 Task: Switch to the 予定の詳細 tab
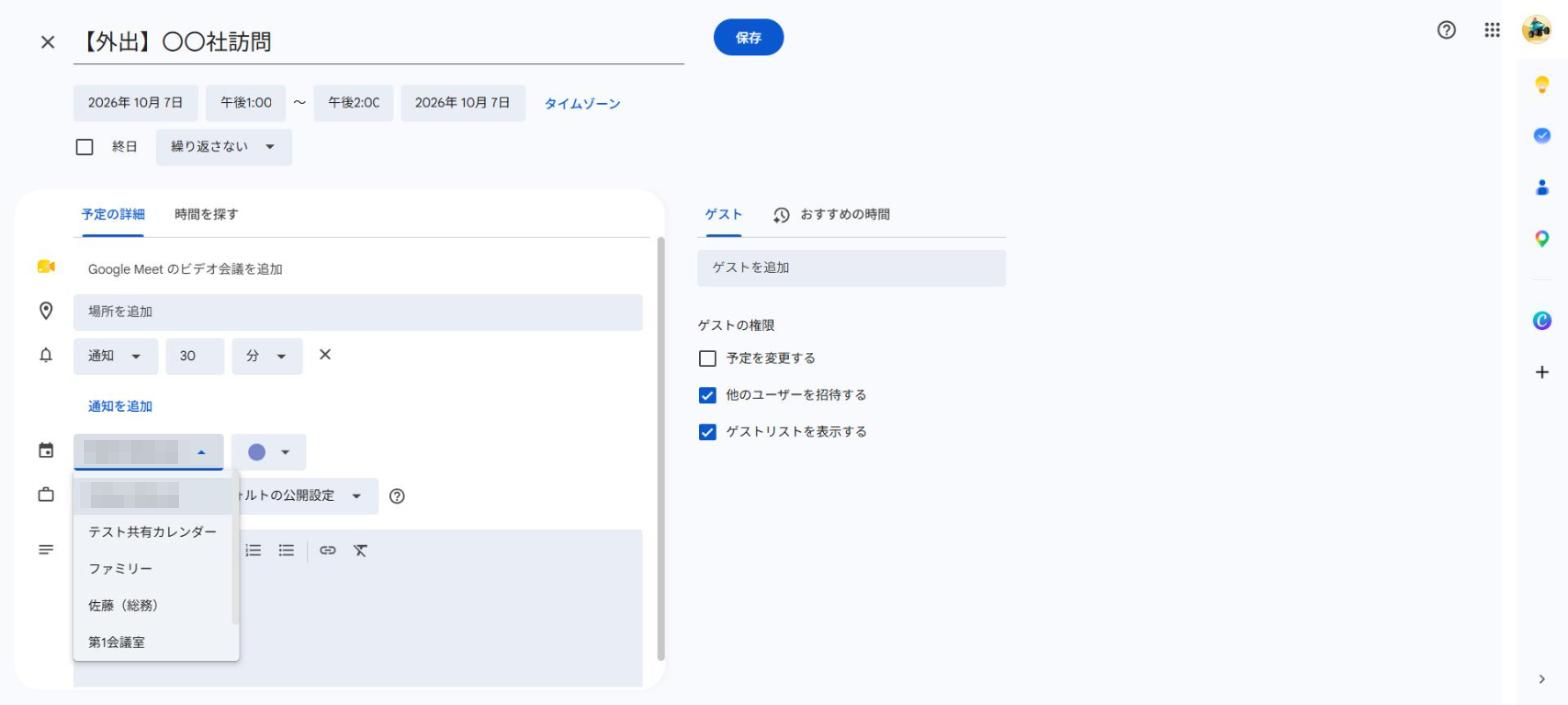(113, 214)
